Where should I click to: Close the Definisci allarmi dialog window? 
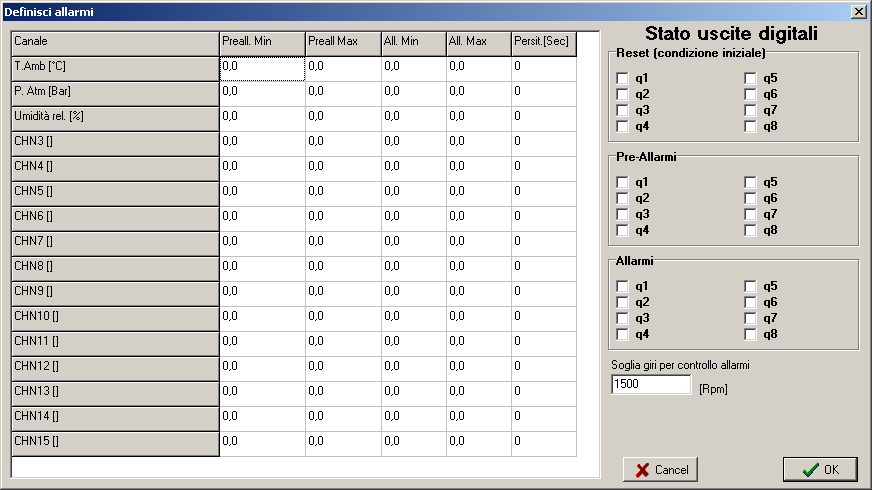click(858, 11)
